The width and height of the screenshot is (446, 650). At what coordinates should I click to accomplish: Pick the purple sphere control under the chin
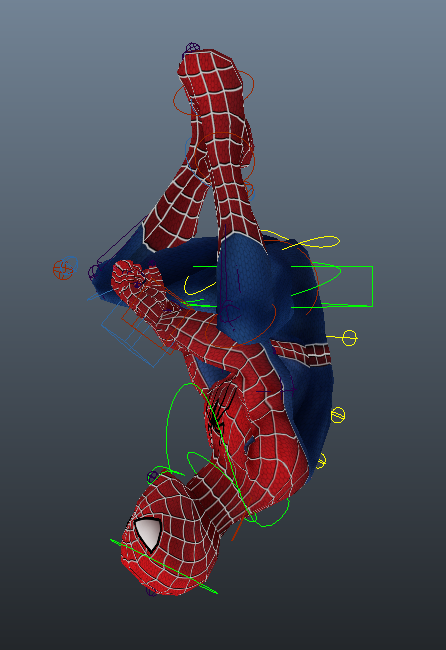point(153,477)
